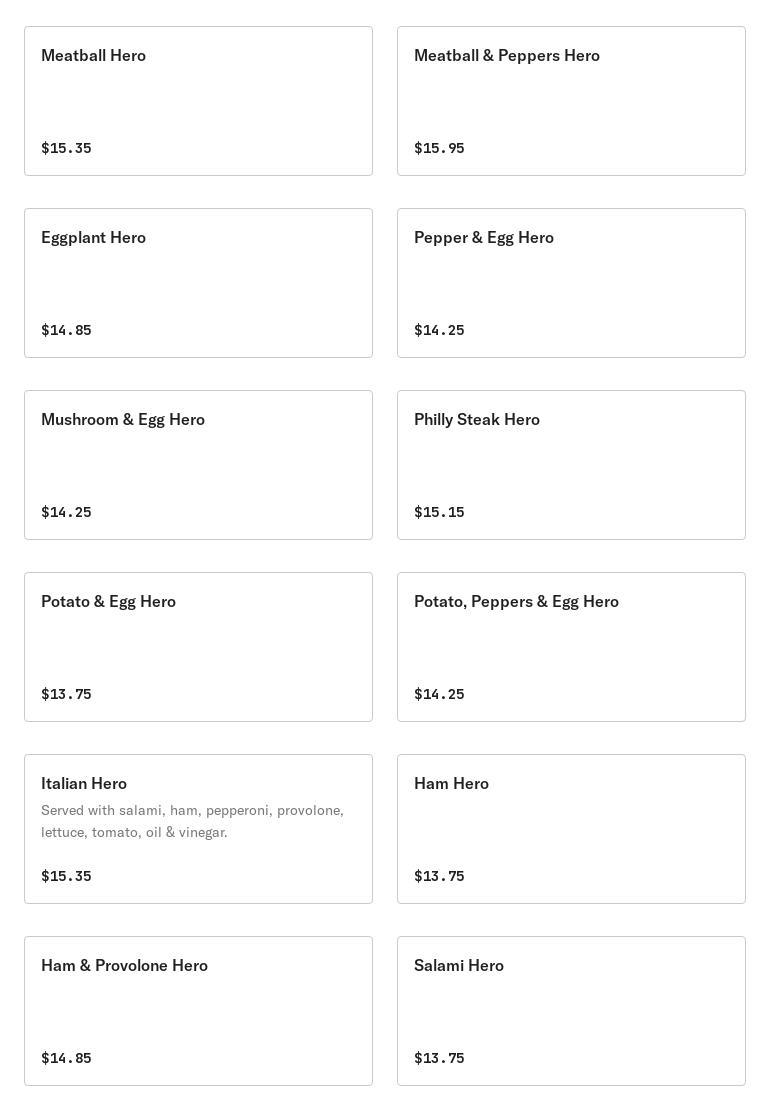Click the $15.95 price on Meatball & Peppers

439,148
